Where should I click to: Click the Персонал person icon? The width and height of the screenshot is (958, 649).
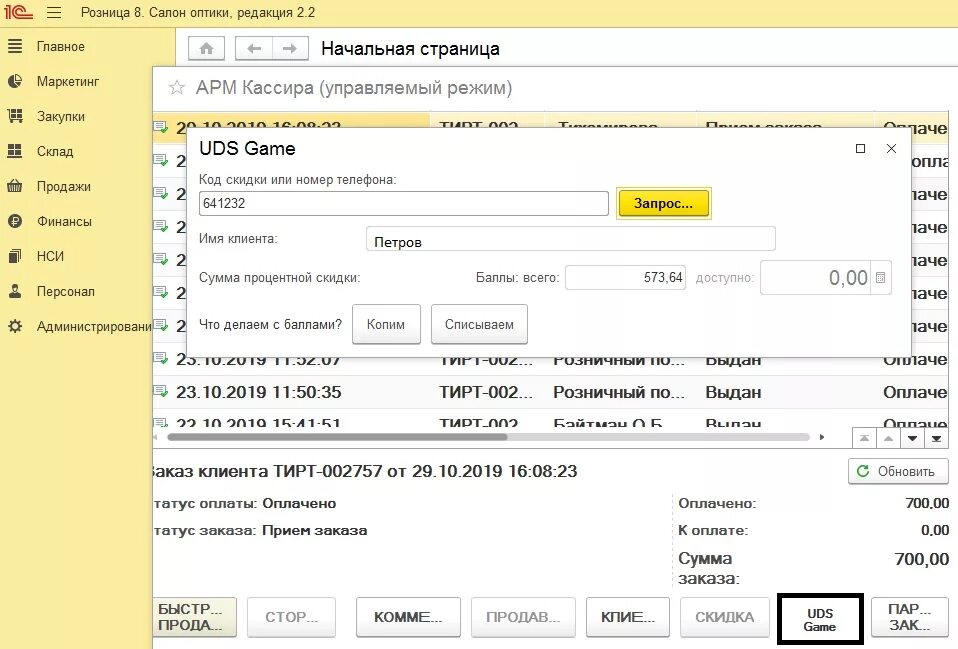point(15,291)
